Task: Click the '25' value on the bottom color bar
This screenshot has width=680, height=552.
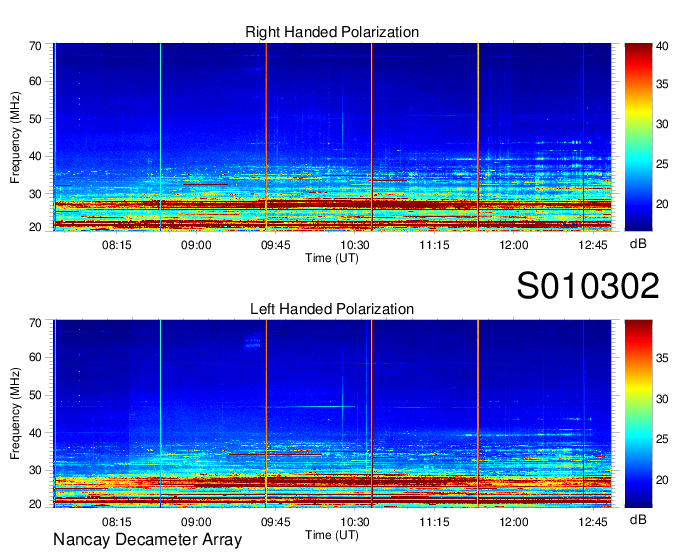Action: coord(662,440)
